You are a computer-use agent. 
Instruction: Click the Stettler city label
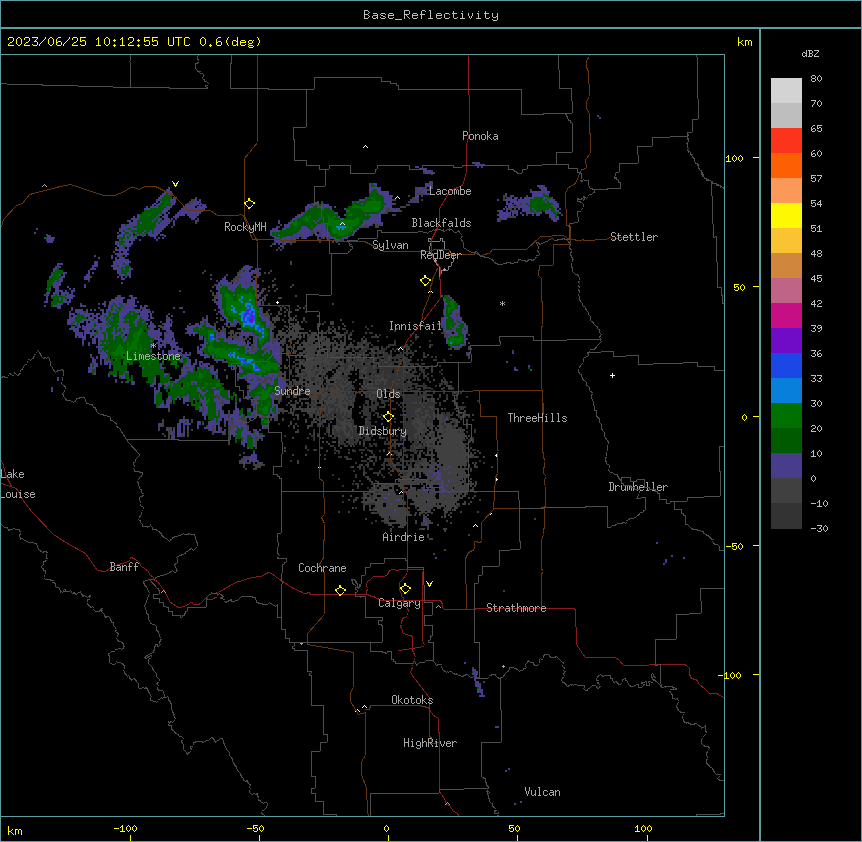(634, 237)
